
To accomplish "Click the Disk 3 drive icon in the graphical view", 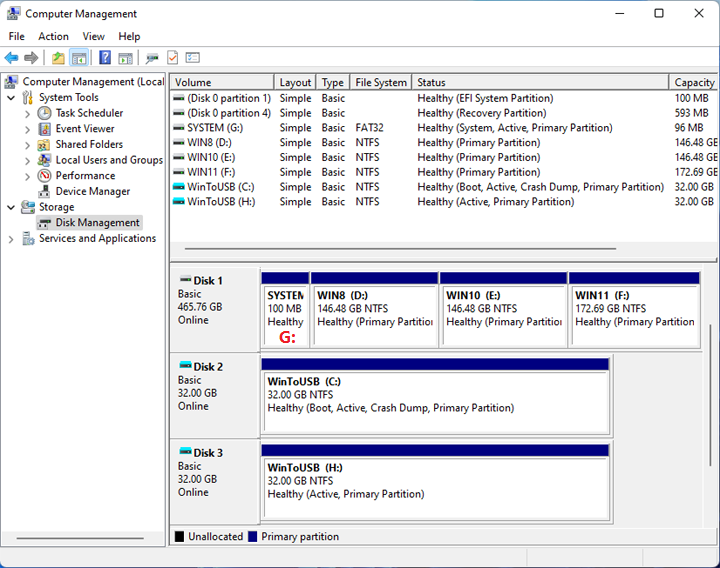I will coord(186,451).
